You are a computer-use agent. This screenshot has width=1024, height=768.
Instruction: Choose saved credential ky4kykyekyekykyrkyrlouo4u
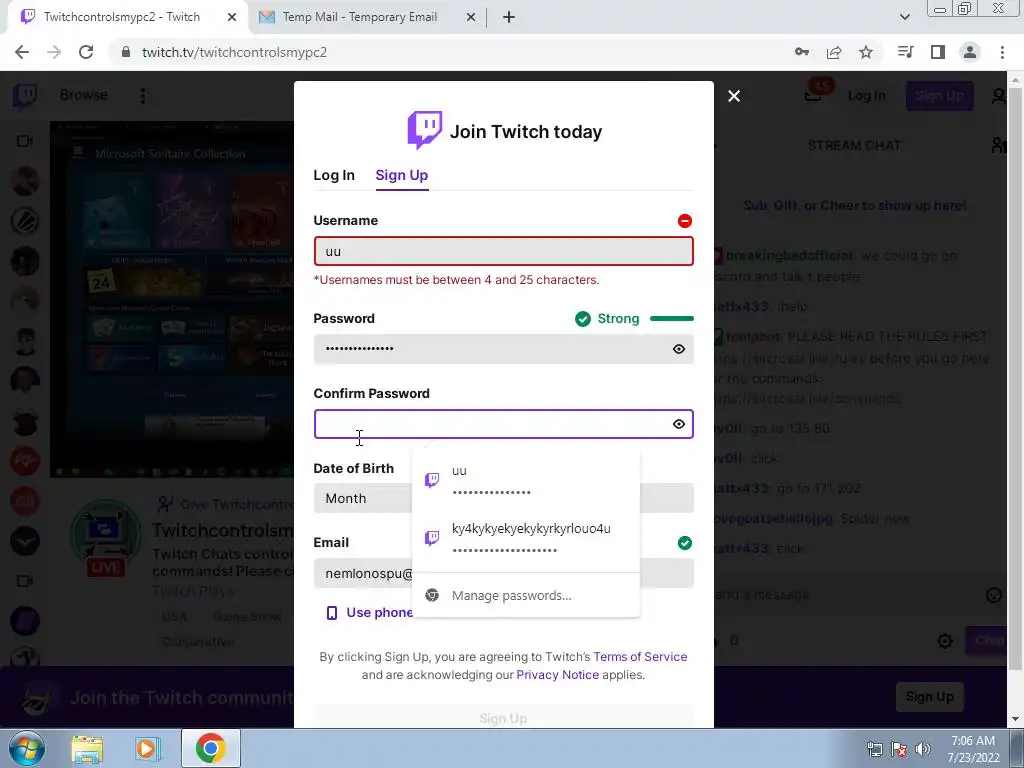pyautogui.click(x=526, y=538)
